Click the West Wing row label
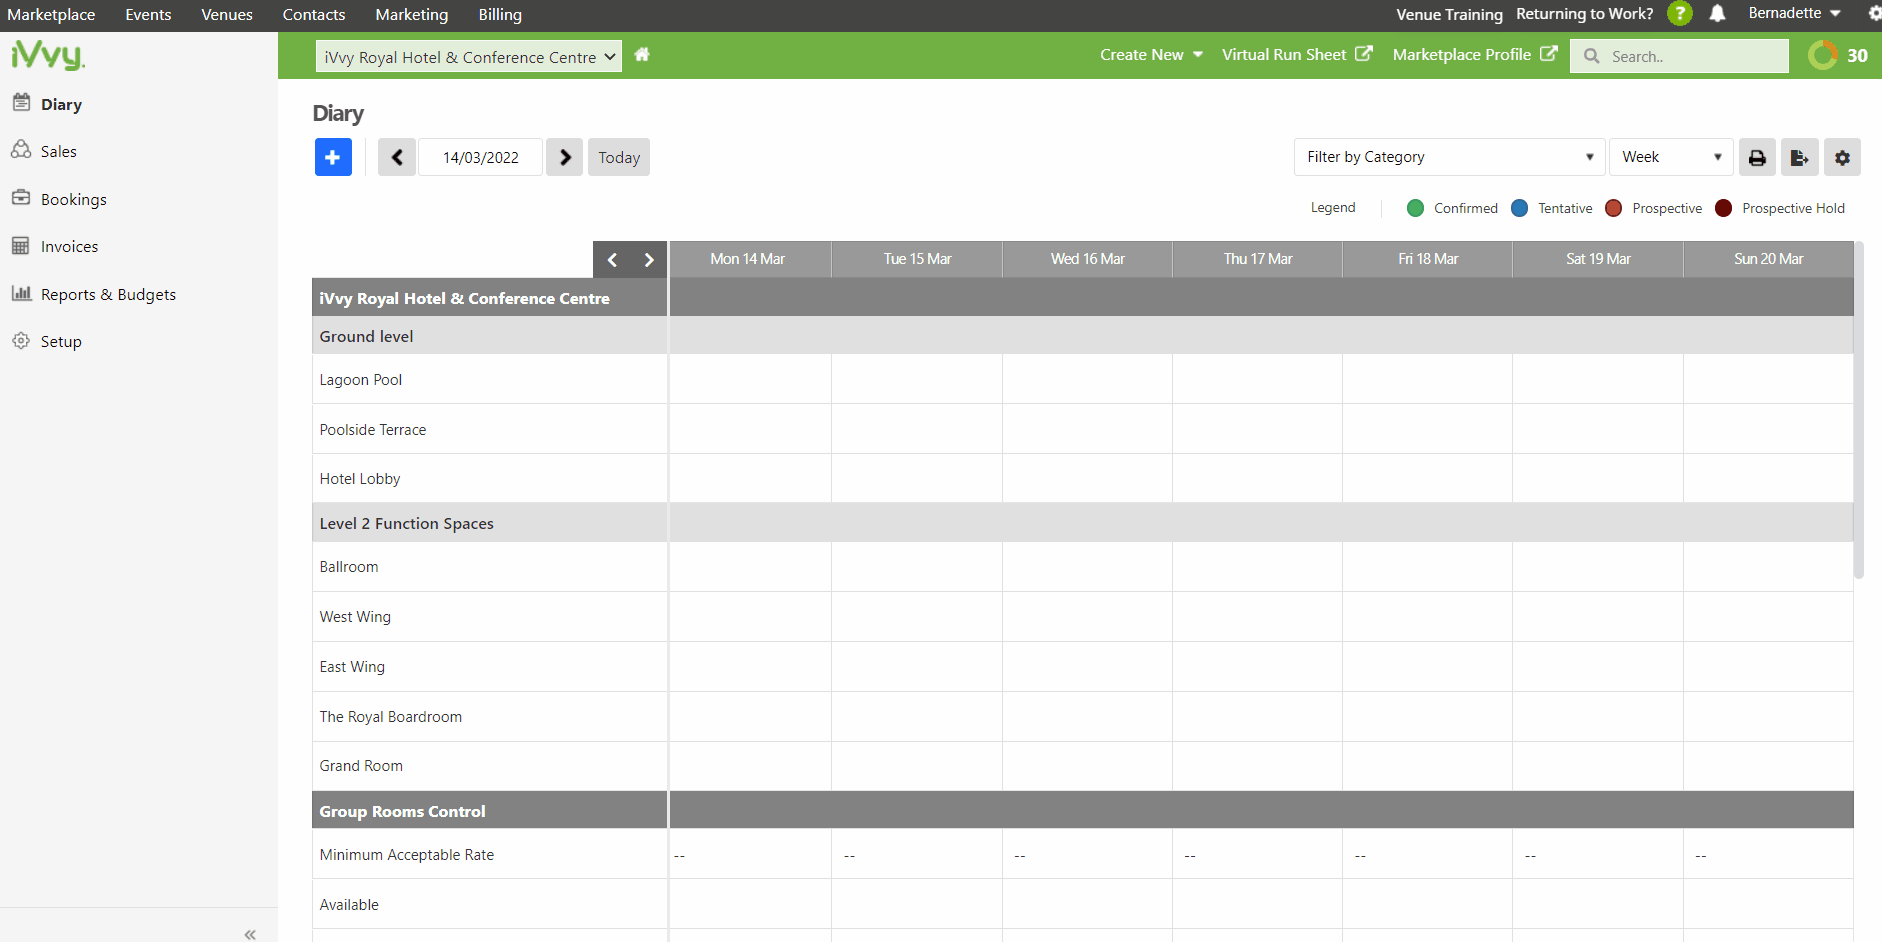 coord(355,617)
